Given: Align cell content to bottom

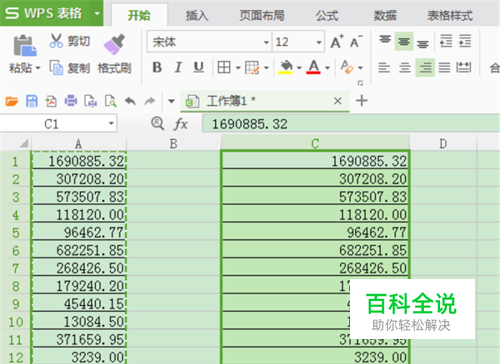Looking at the screenshot, I should click(423, 43).
